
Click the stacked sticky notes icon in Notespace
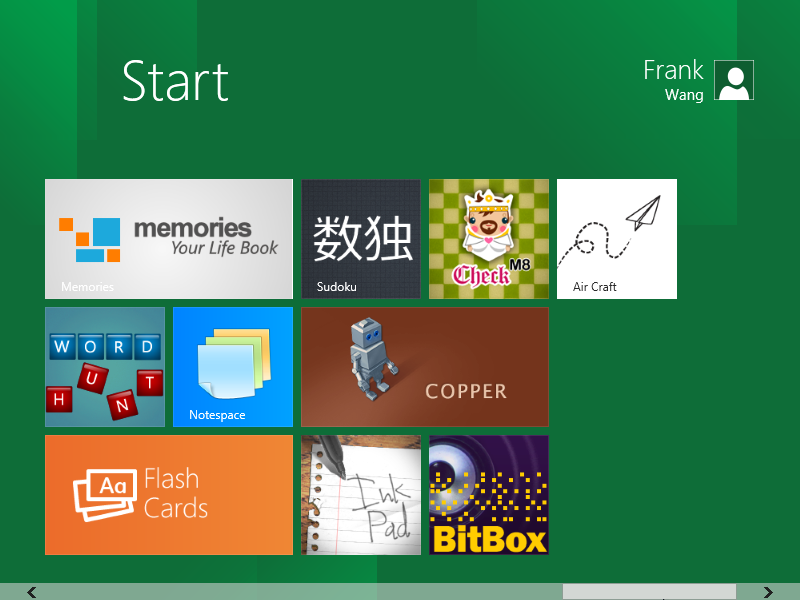(234, 363)
